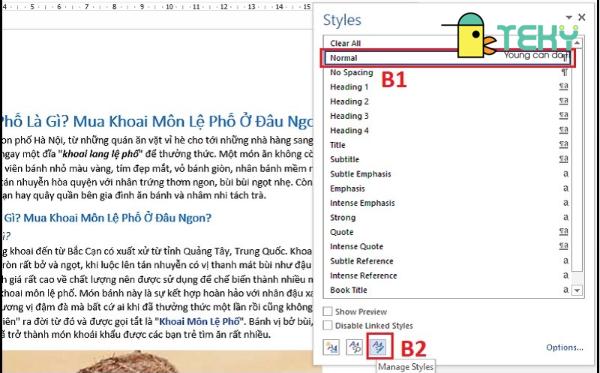Apply the Book Title style
Screen dimensions: 600x373
(447, 290)
